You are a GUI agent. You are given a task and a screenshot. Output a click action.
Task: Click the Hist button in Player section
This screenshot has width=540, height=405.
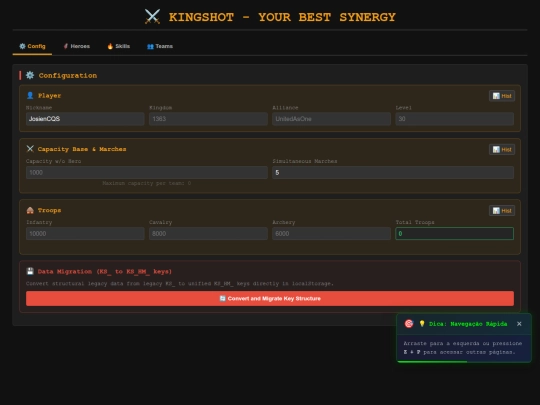pyautogui.click(x=502, y=96)
